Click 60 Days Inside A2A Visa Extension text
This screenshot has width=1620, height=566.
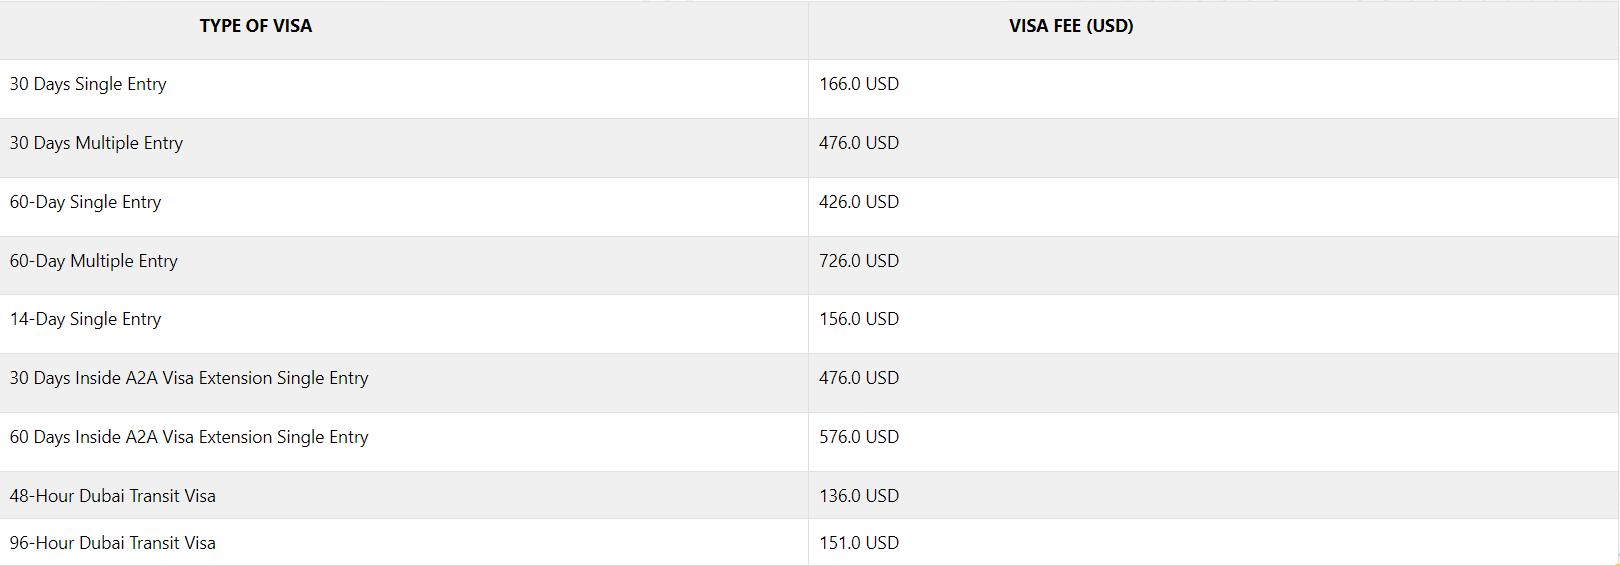188,437
